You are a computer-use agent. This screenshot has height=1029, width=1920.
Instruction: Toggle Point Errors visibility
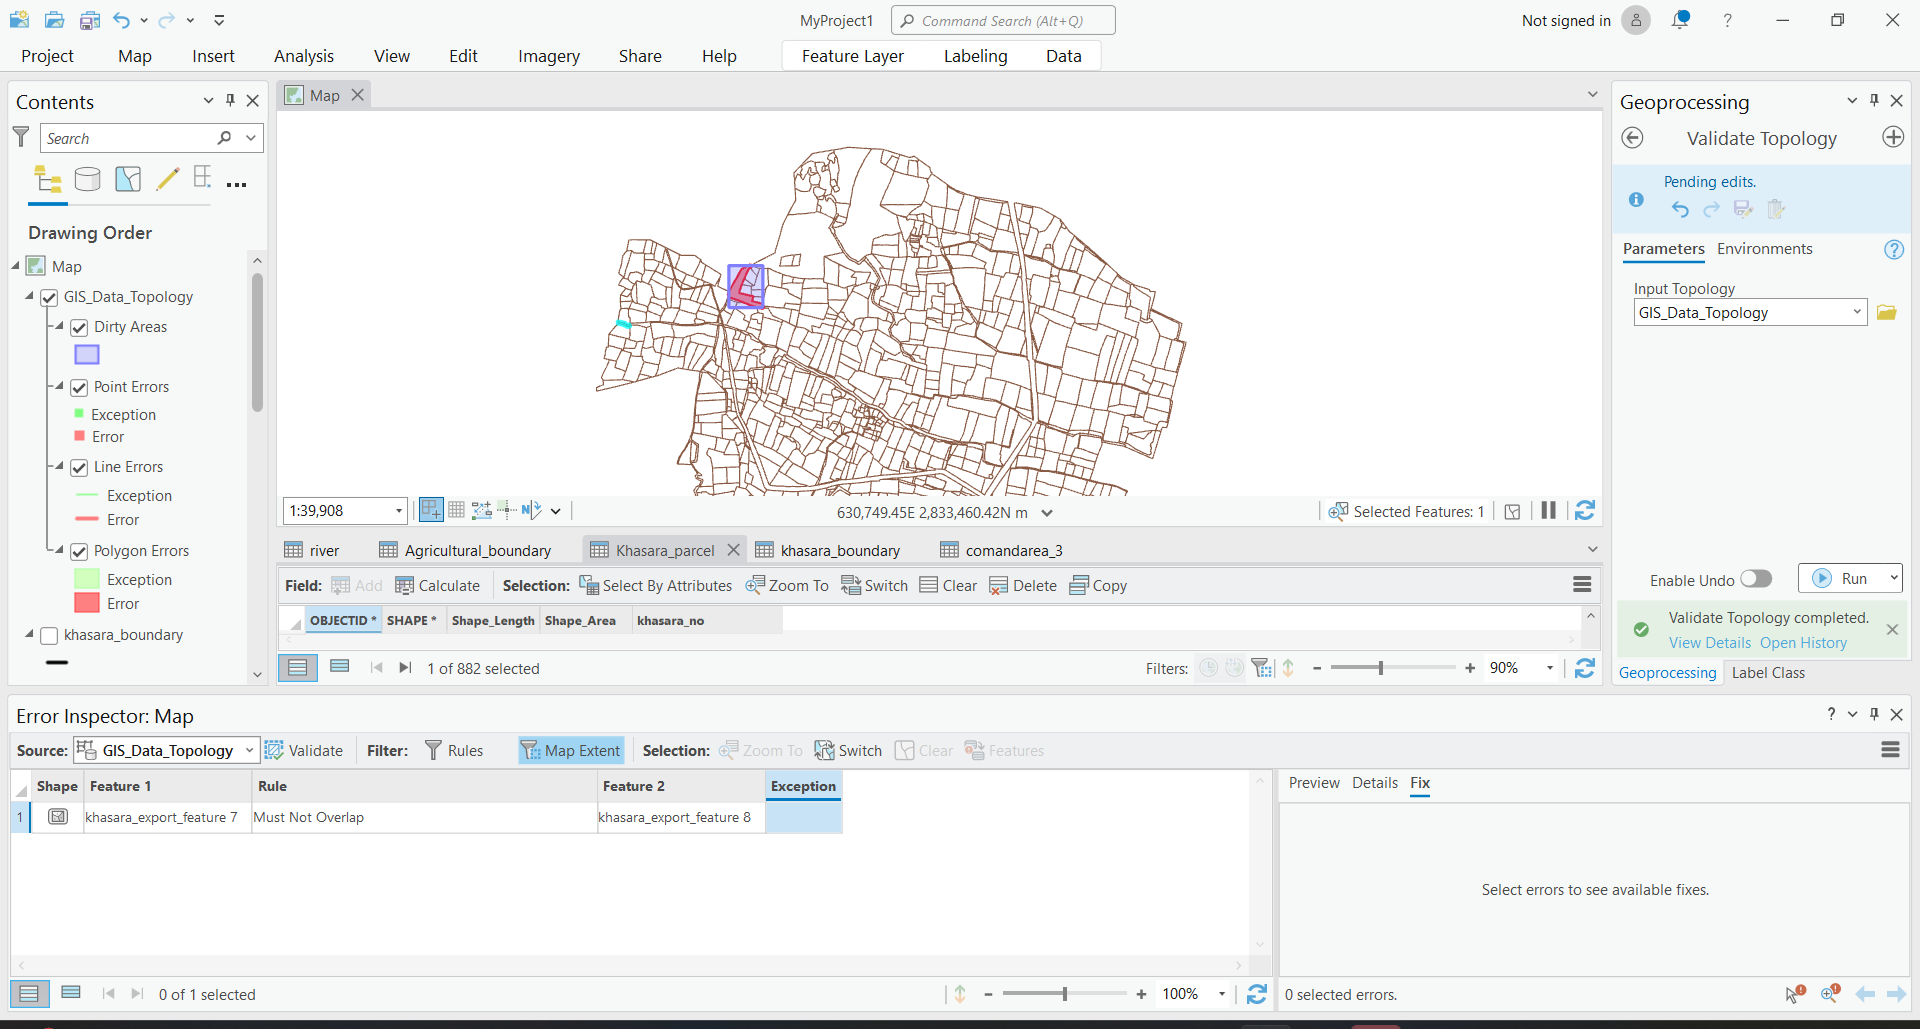click(79, 387)
